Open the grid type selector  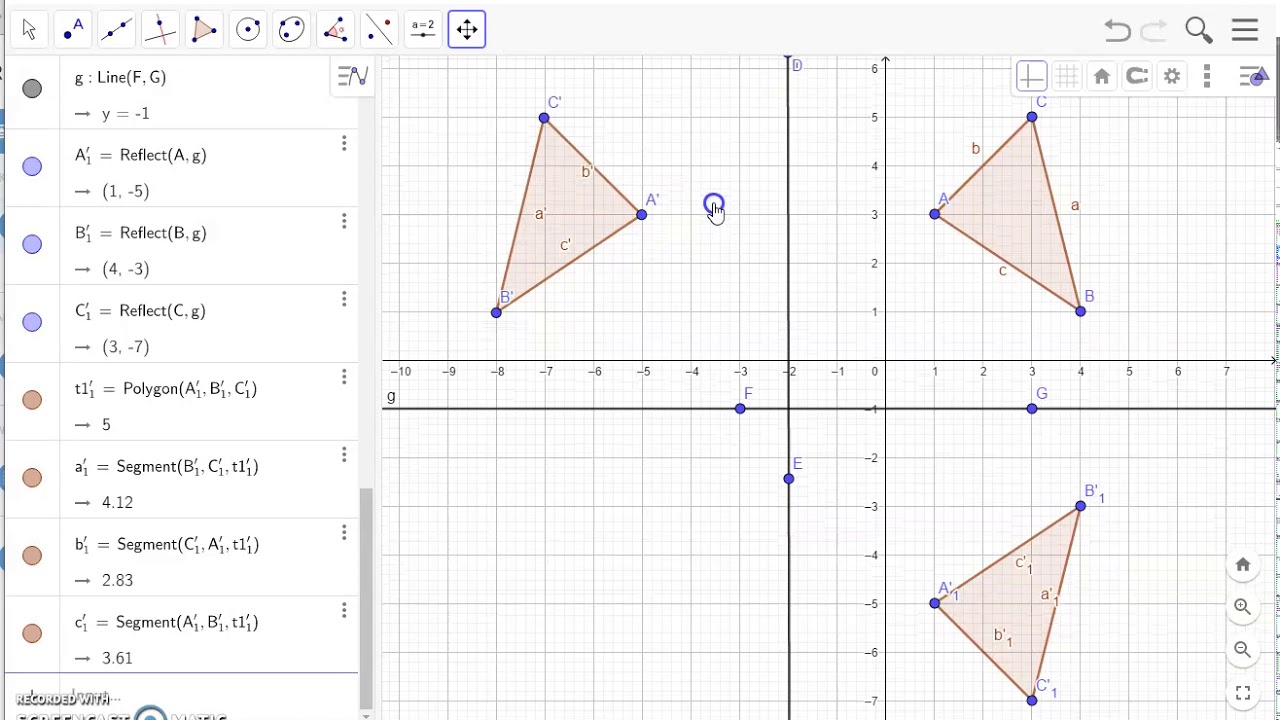pyautogui.click(x=1067, y=76)
